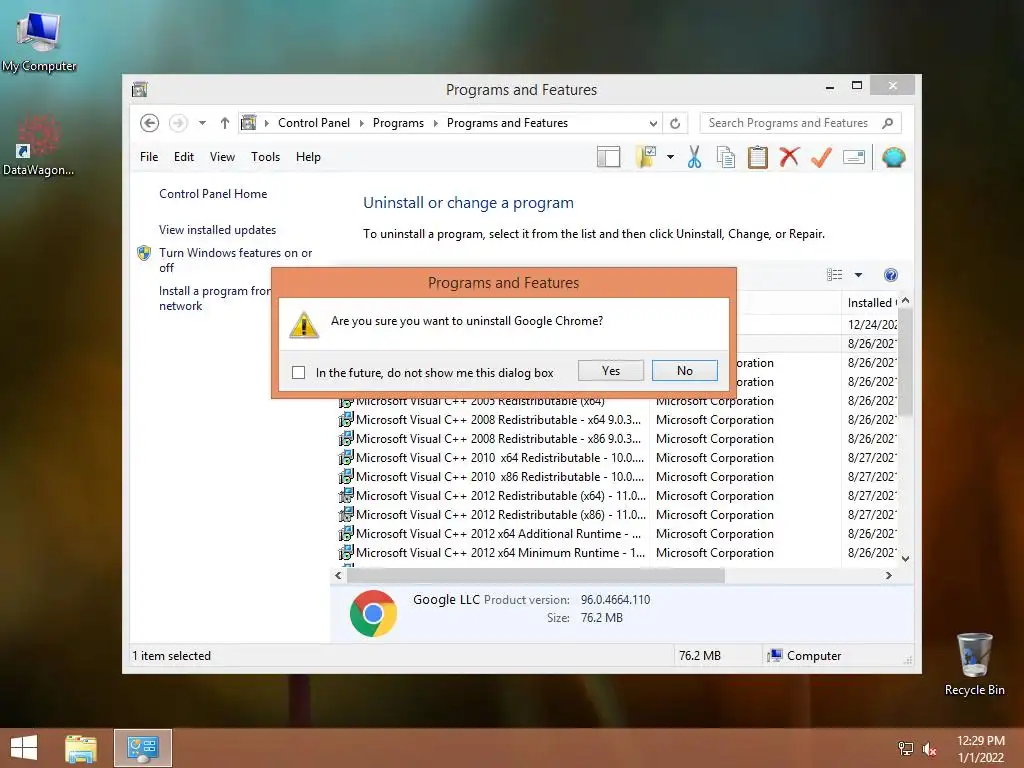The width and height of the screenshot is (1024, 768).
Task: Open Install a program from network link
Action: (214, 298)
